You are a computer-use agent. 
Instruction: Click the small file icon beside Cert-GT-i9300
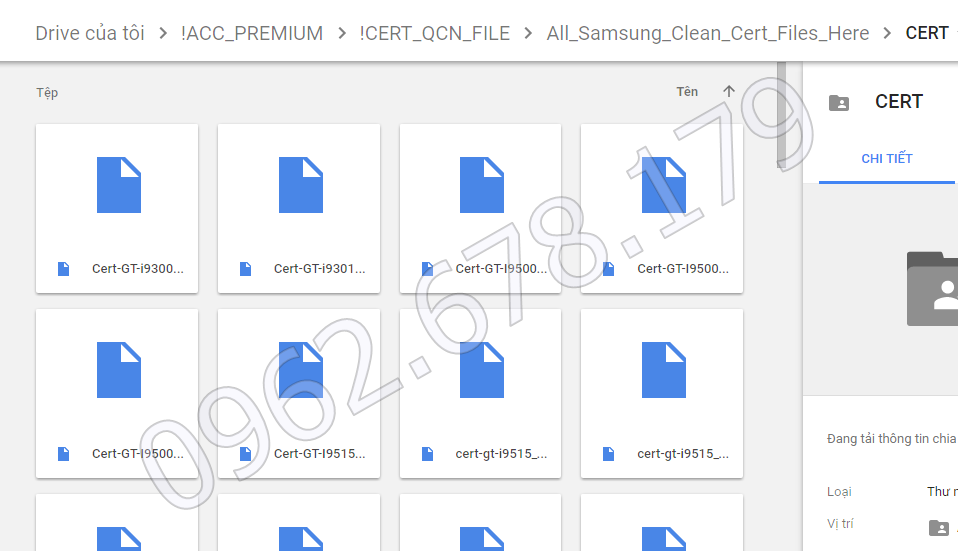(x=64, y=269)
